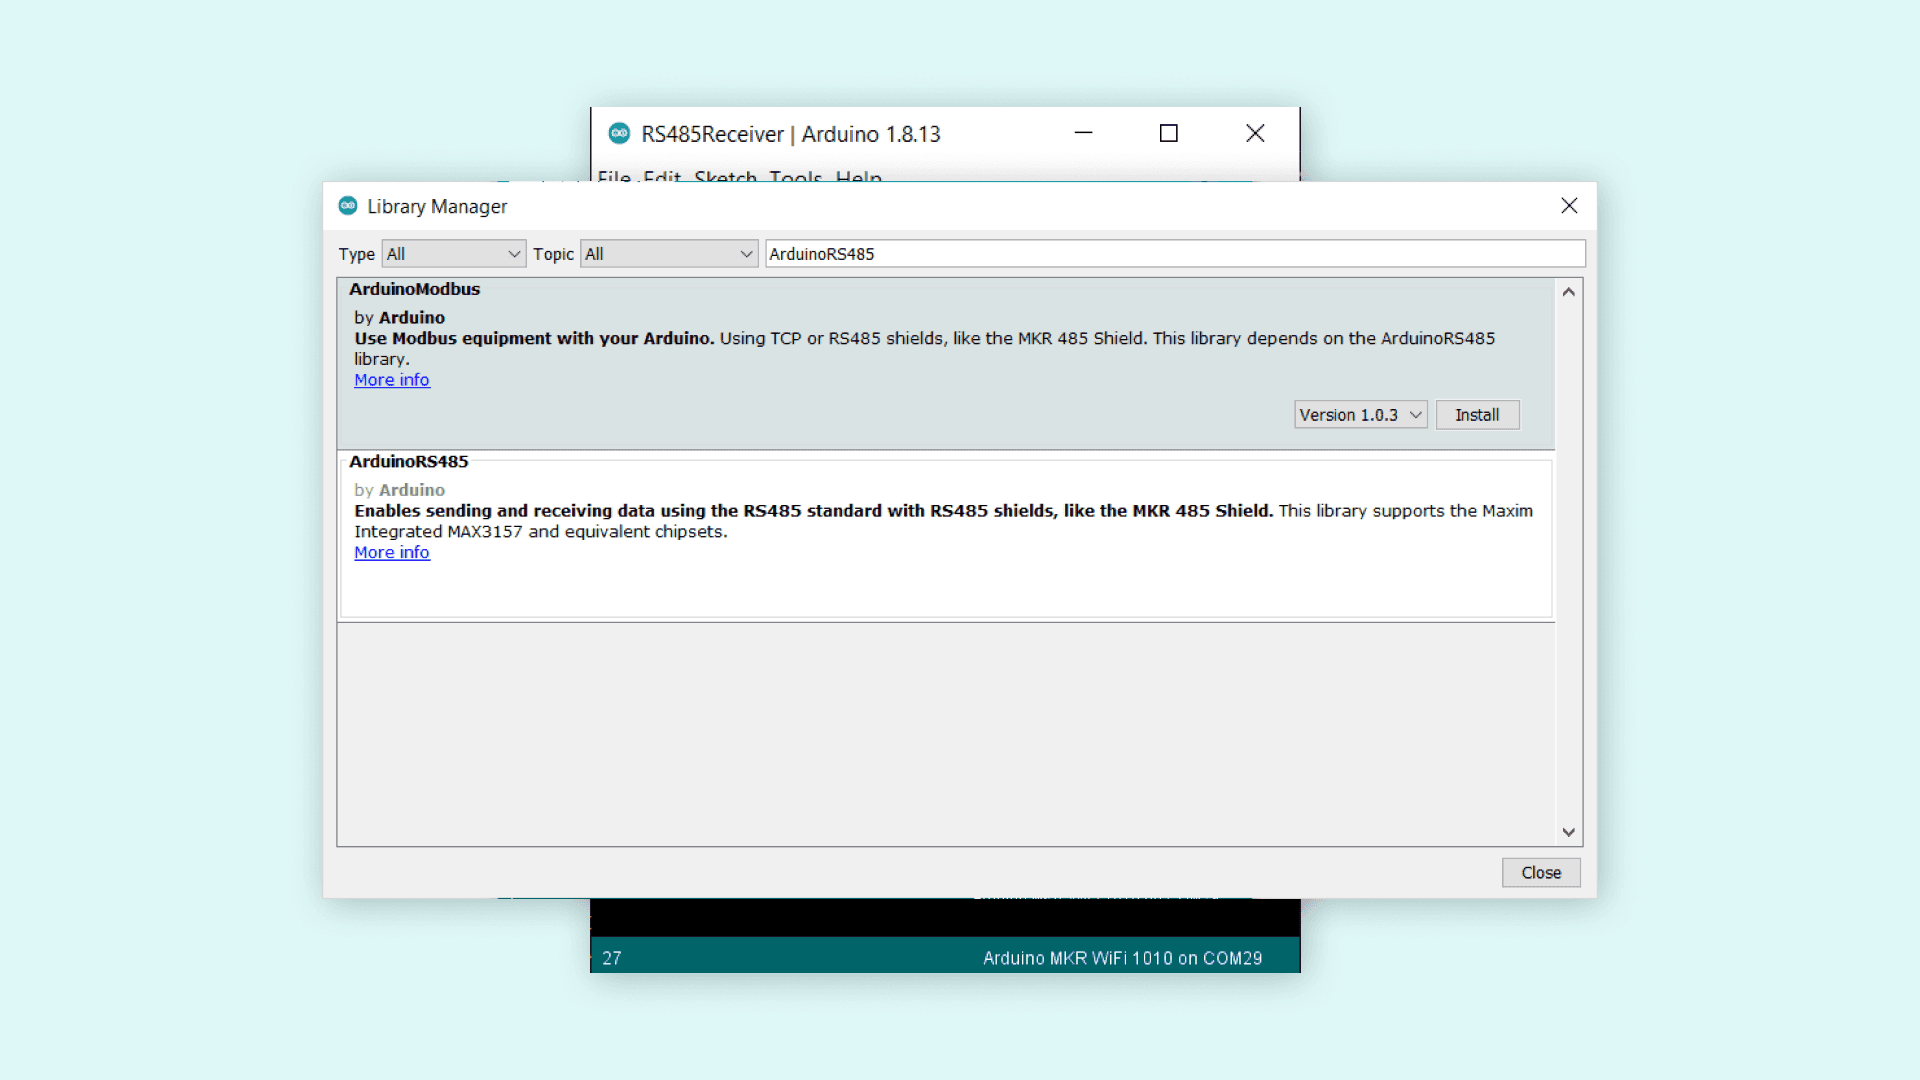Focus the ArduinoRS485 search field
Viewport: 1920px width, 1080px height.
click(1174, 254)
